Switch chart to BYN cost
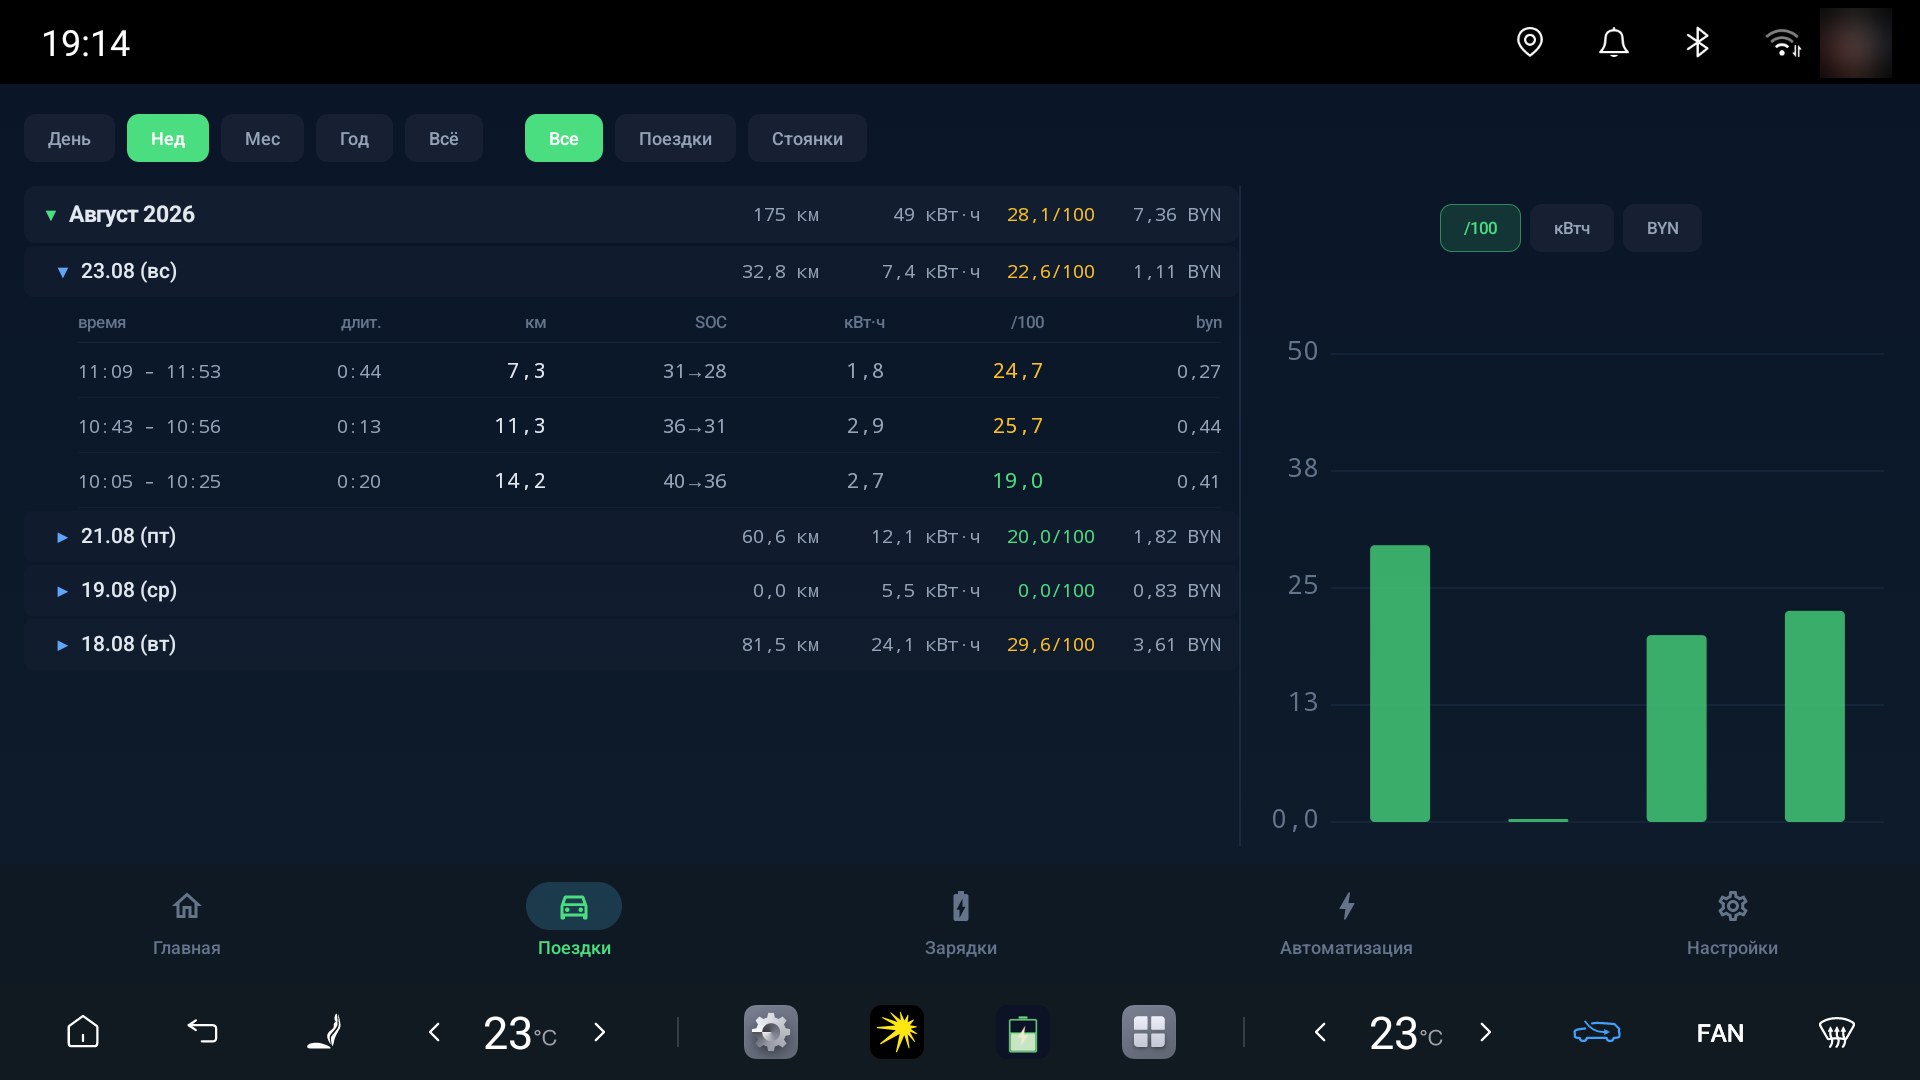Screen dimensions: 1920x1080 (1662, 228)
